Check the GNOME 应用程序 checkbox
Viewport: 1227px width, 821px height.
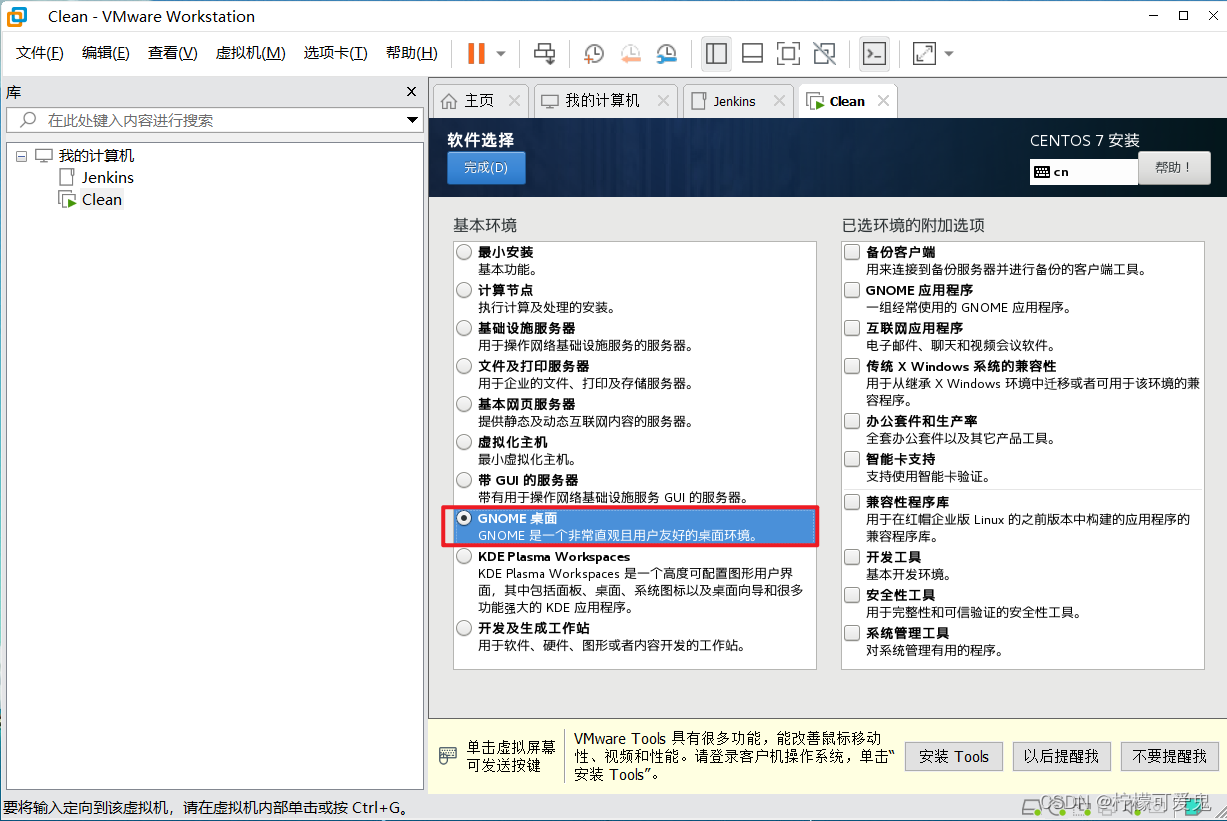click(x=852, y=290)
